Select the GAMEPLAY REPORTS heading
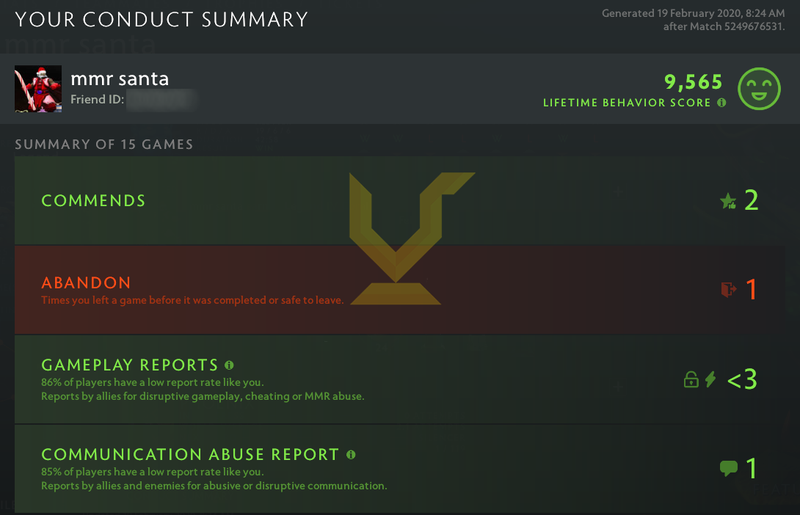 129,365
